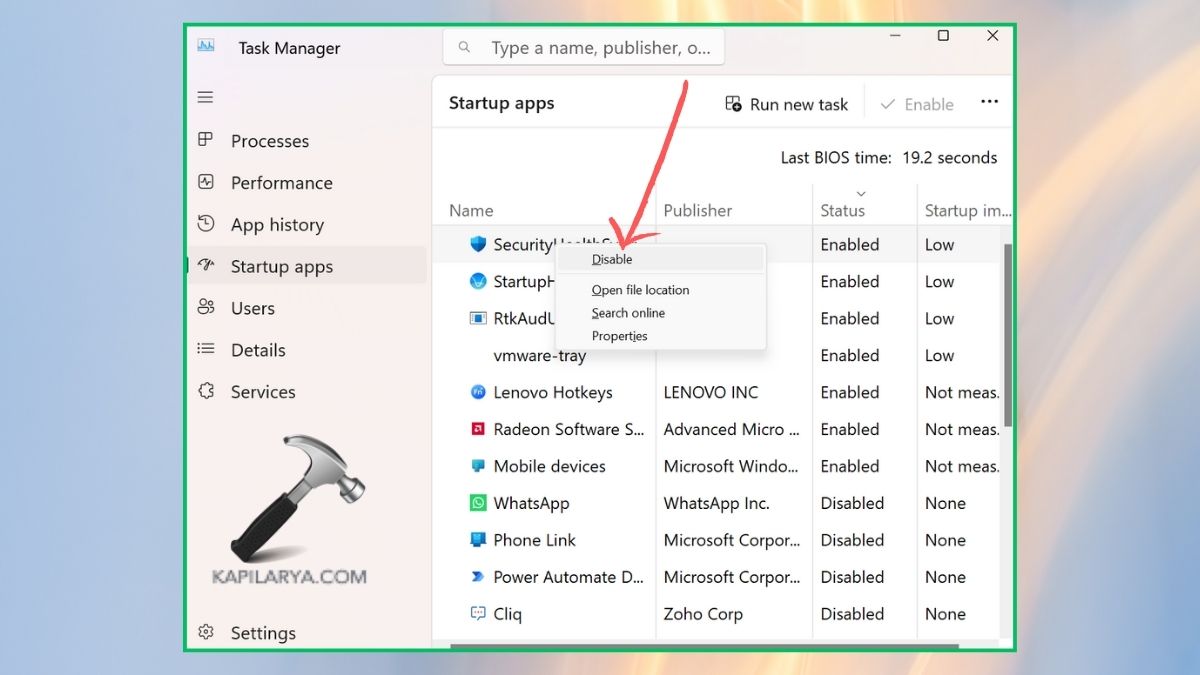The height and width of the screenshot is (675, 1200).
Task: Click the StartupH app icon
Action: click(478, 281)
